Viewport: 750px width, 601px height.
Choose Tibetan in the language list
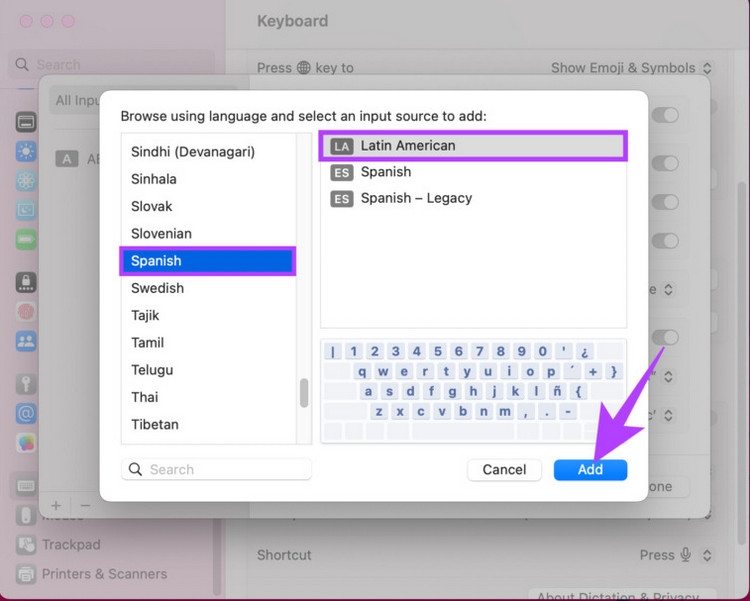pyautogui.click(x=209, y=425)
